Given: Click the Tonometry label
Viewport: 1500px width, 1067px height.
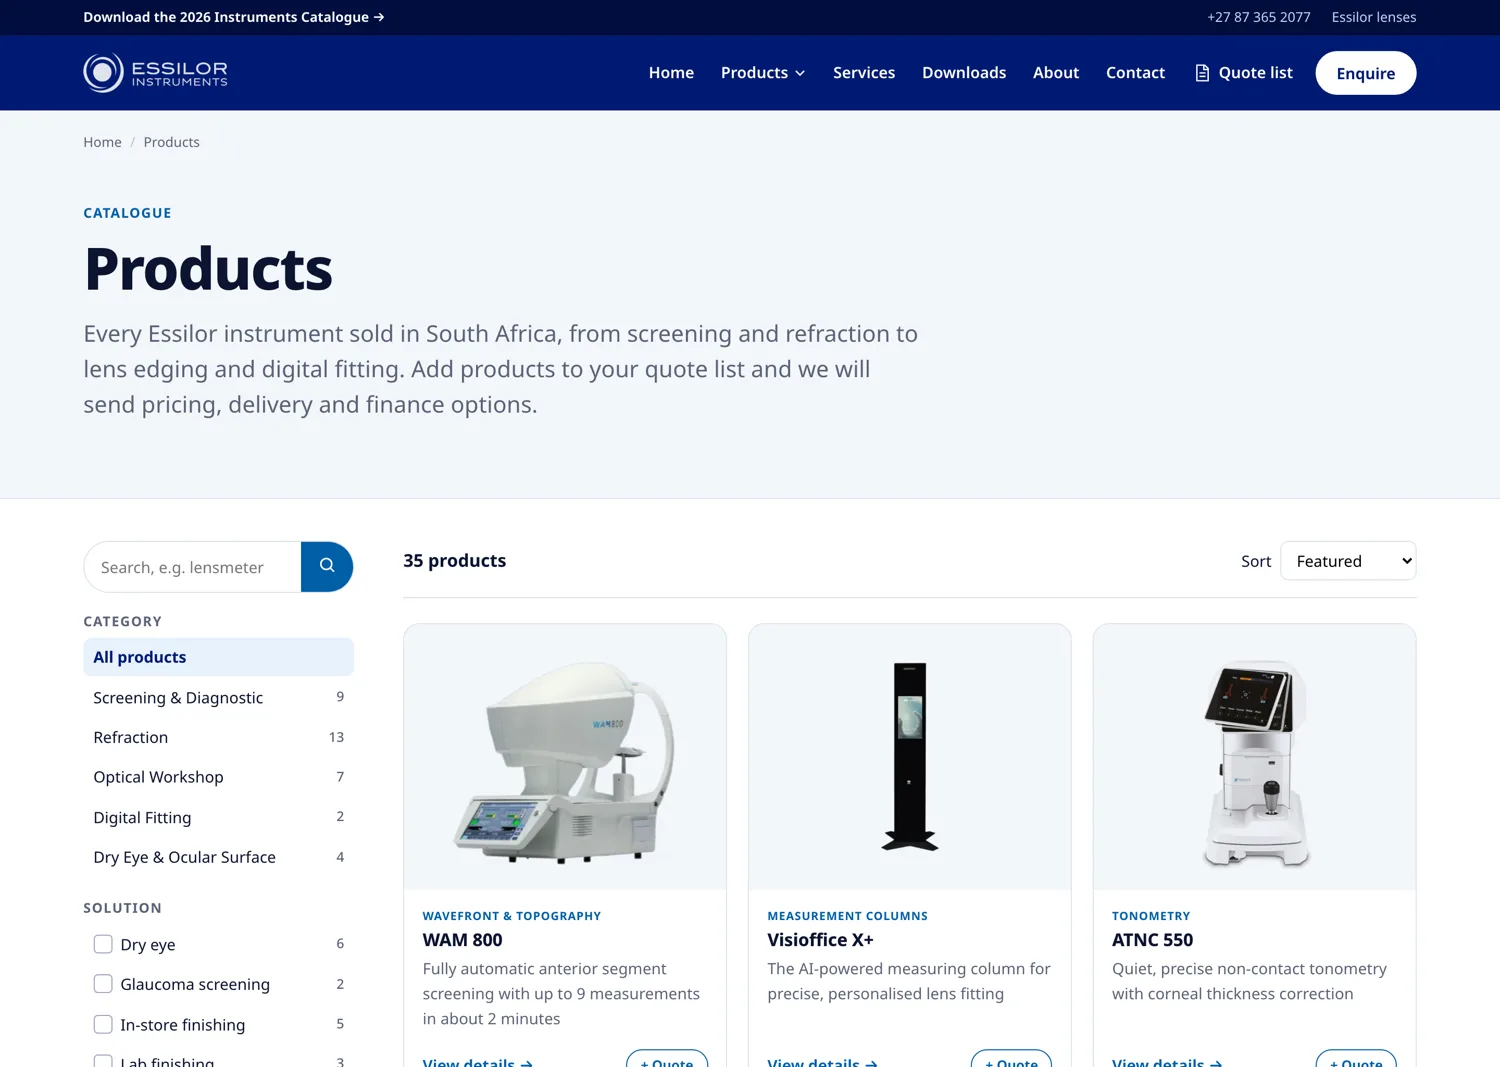Looking at the screenshot, I should click(x=1151, y=916).
